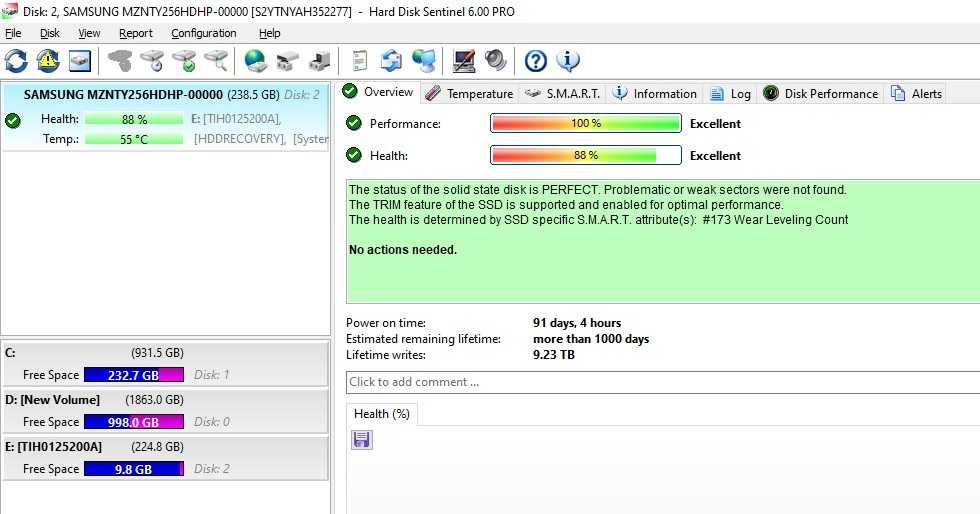Click the blue disk panel toolbar icon
This screenshot has height=514, width=980.
click(80, 61)
